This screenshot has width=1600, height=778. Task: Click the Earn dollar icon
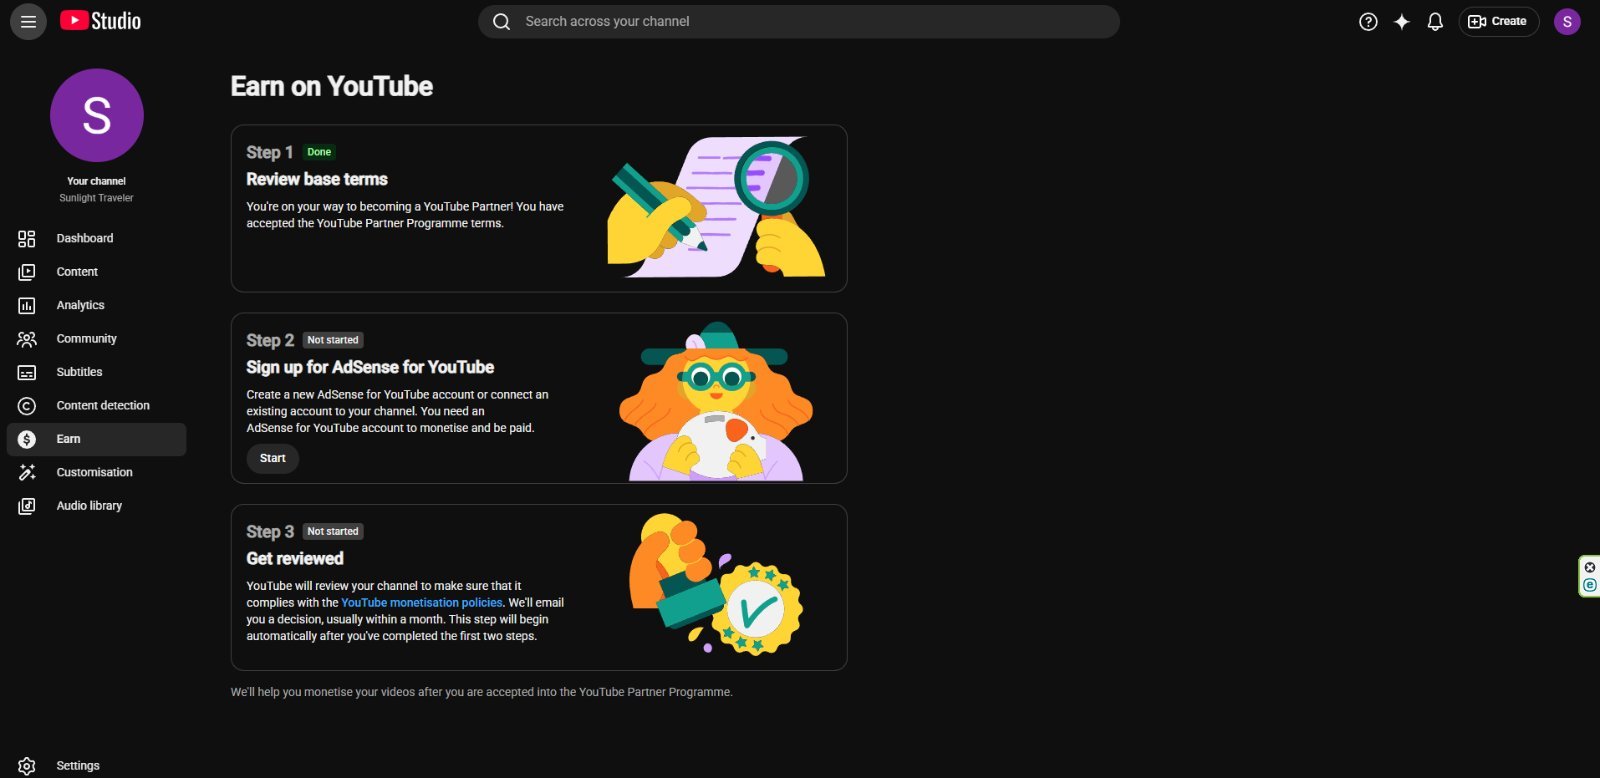pyautogui.click(x=27, y=439)
